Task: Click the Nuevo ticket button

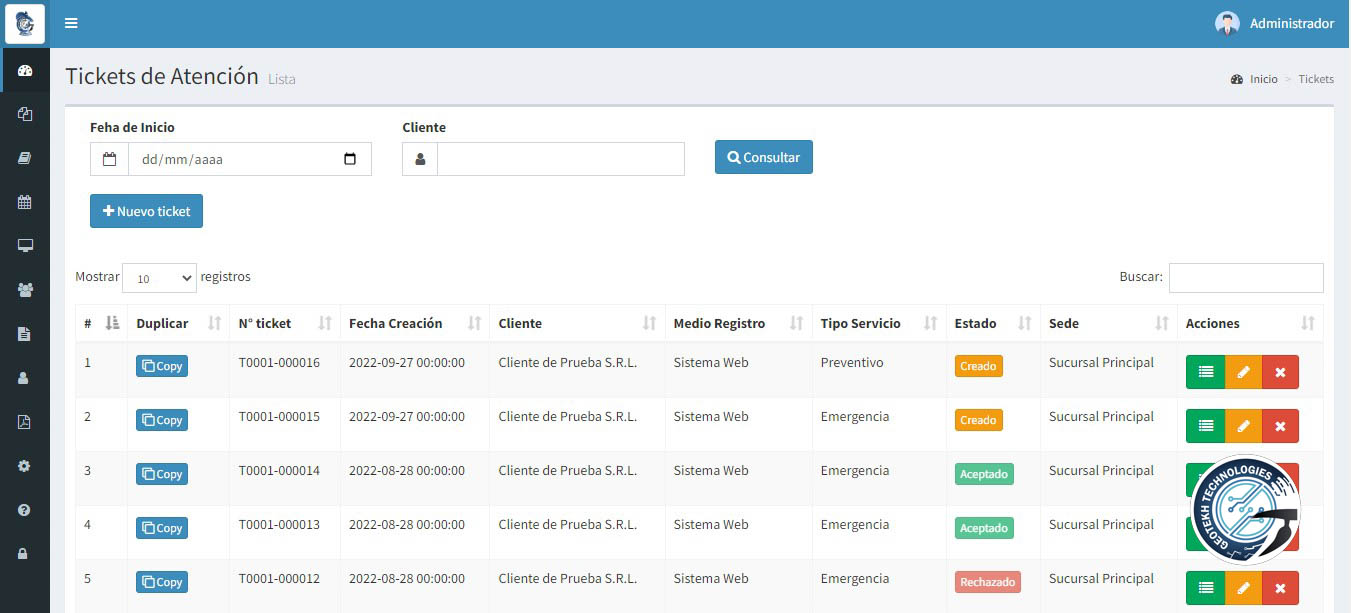Action: point(146,211)
